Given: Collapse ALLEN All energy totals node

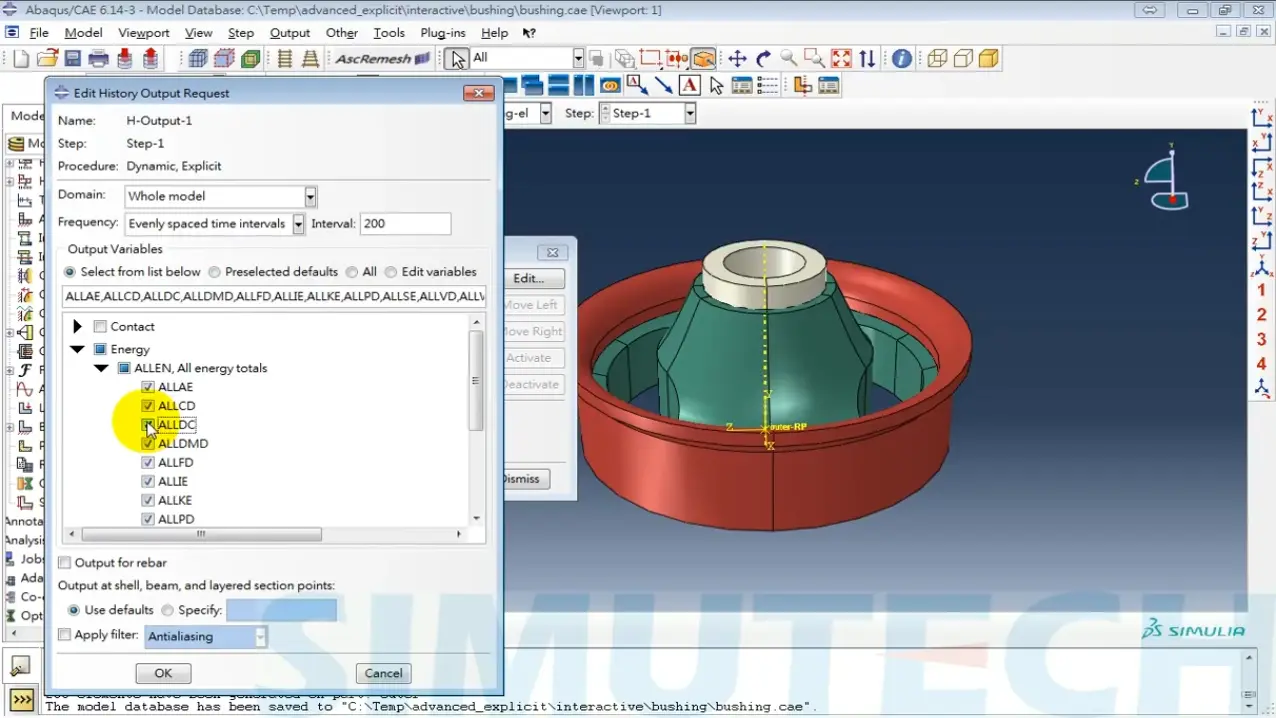Looking at the screenshot, I should 101,368.
